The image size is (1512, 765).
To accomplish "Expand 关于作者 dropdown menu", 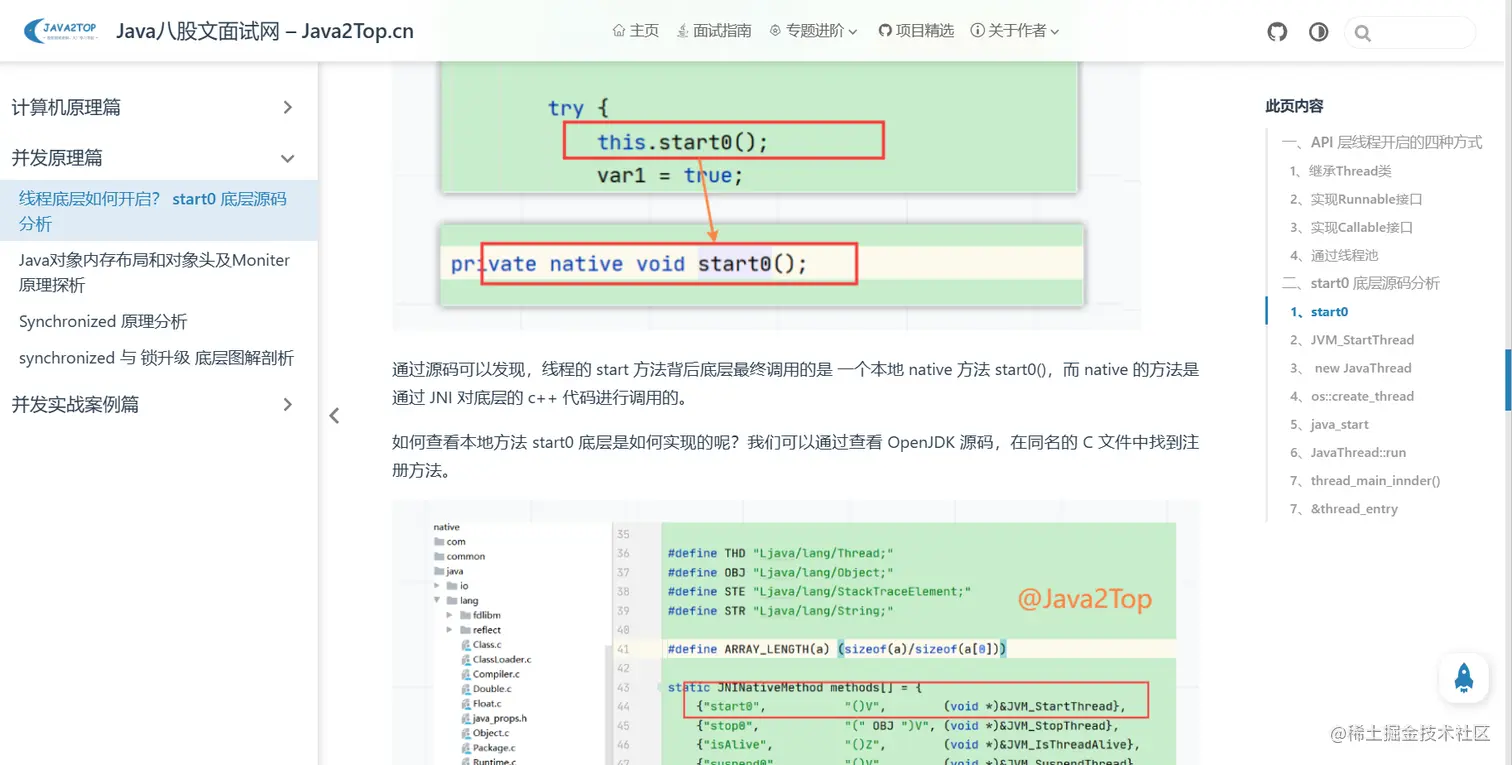I will [1015, 31].
